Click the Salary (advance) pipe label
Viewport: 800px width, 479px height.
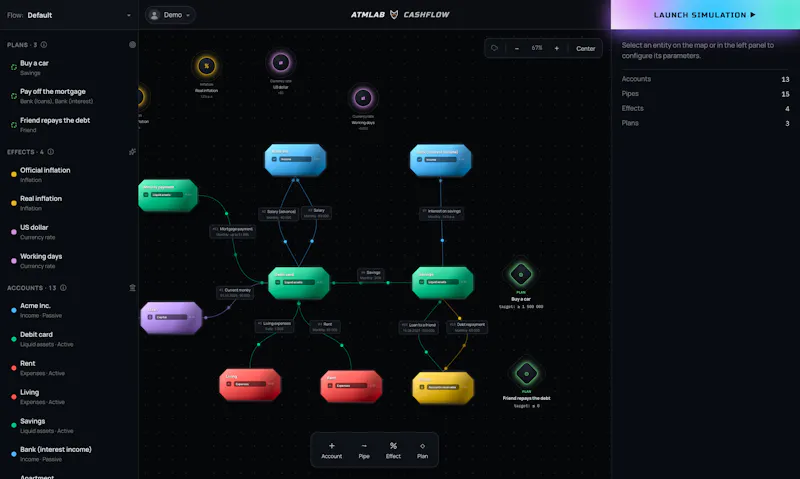pyautogui.click(x=279, y=214)
